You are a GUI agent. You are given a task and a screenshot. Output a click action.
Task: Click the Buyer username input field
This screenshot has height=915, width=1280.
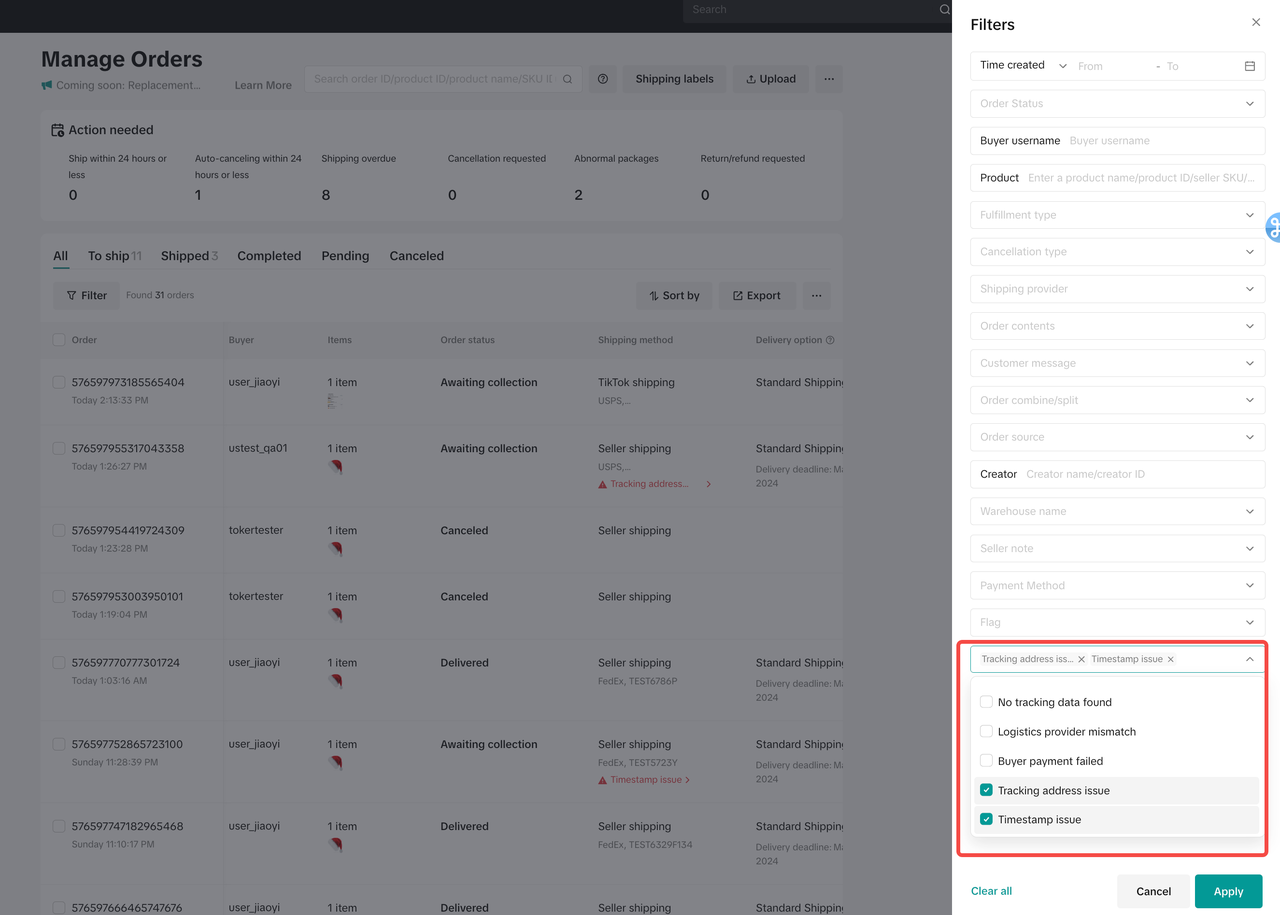tap(1160, 141)
